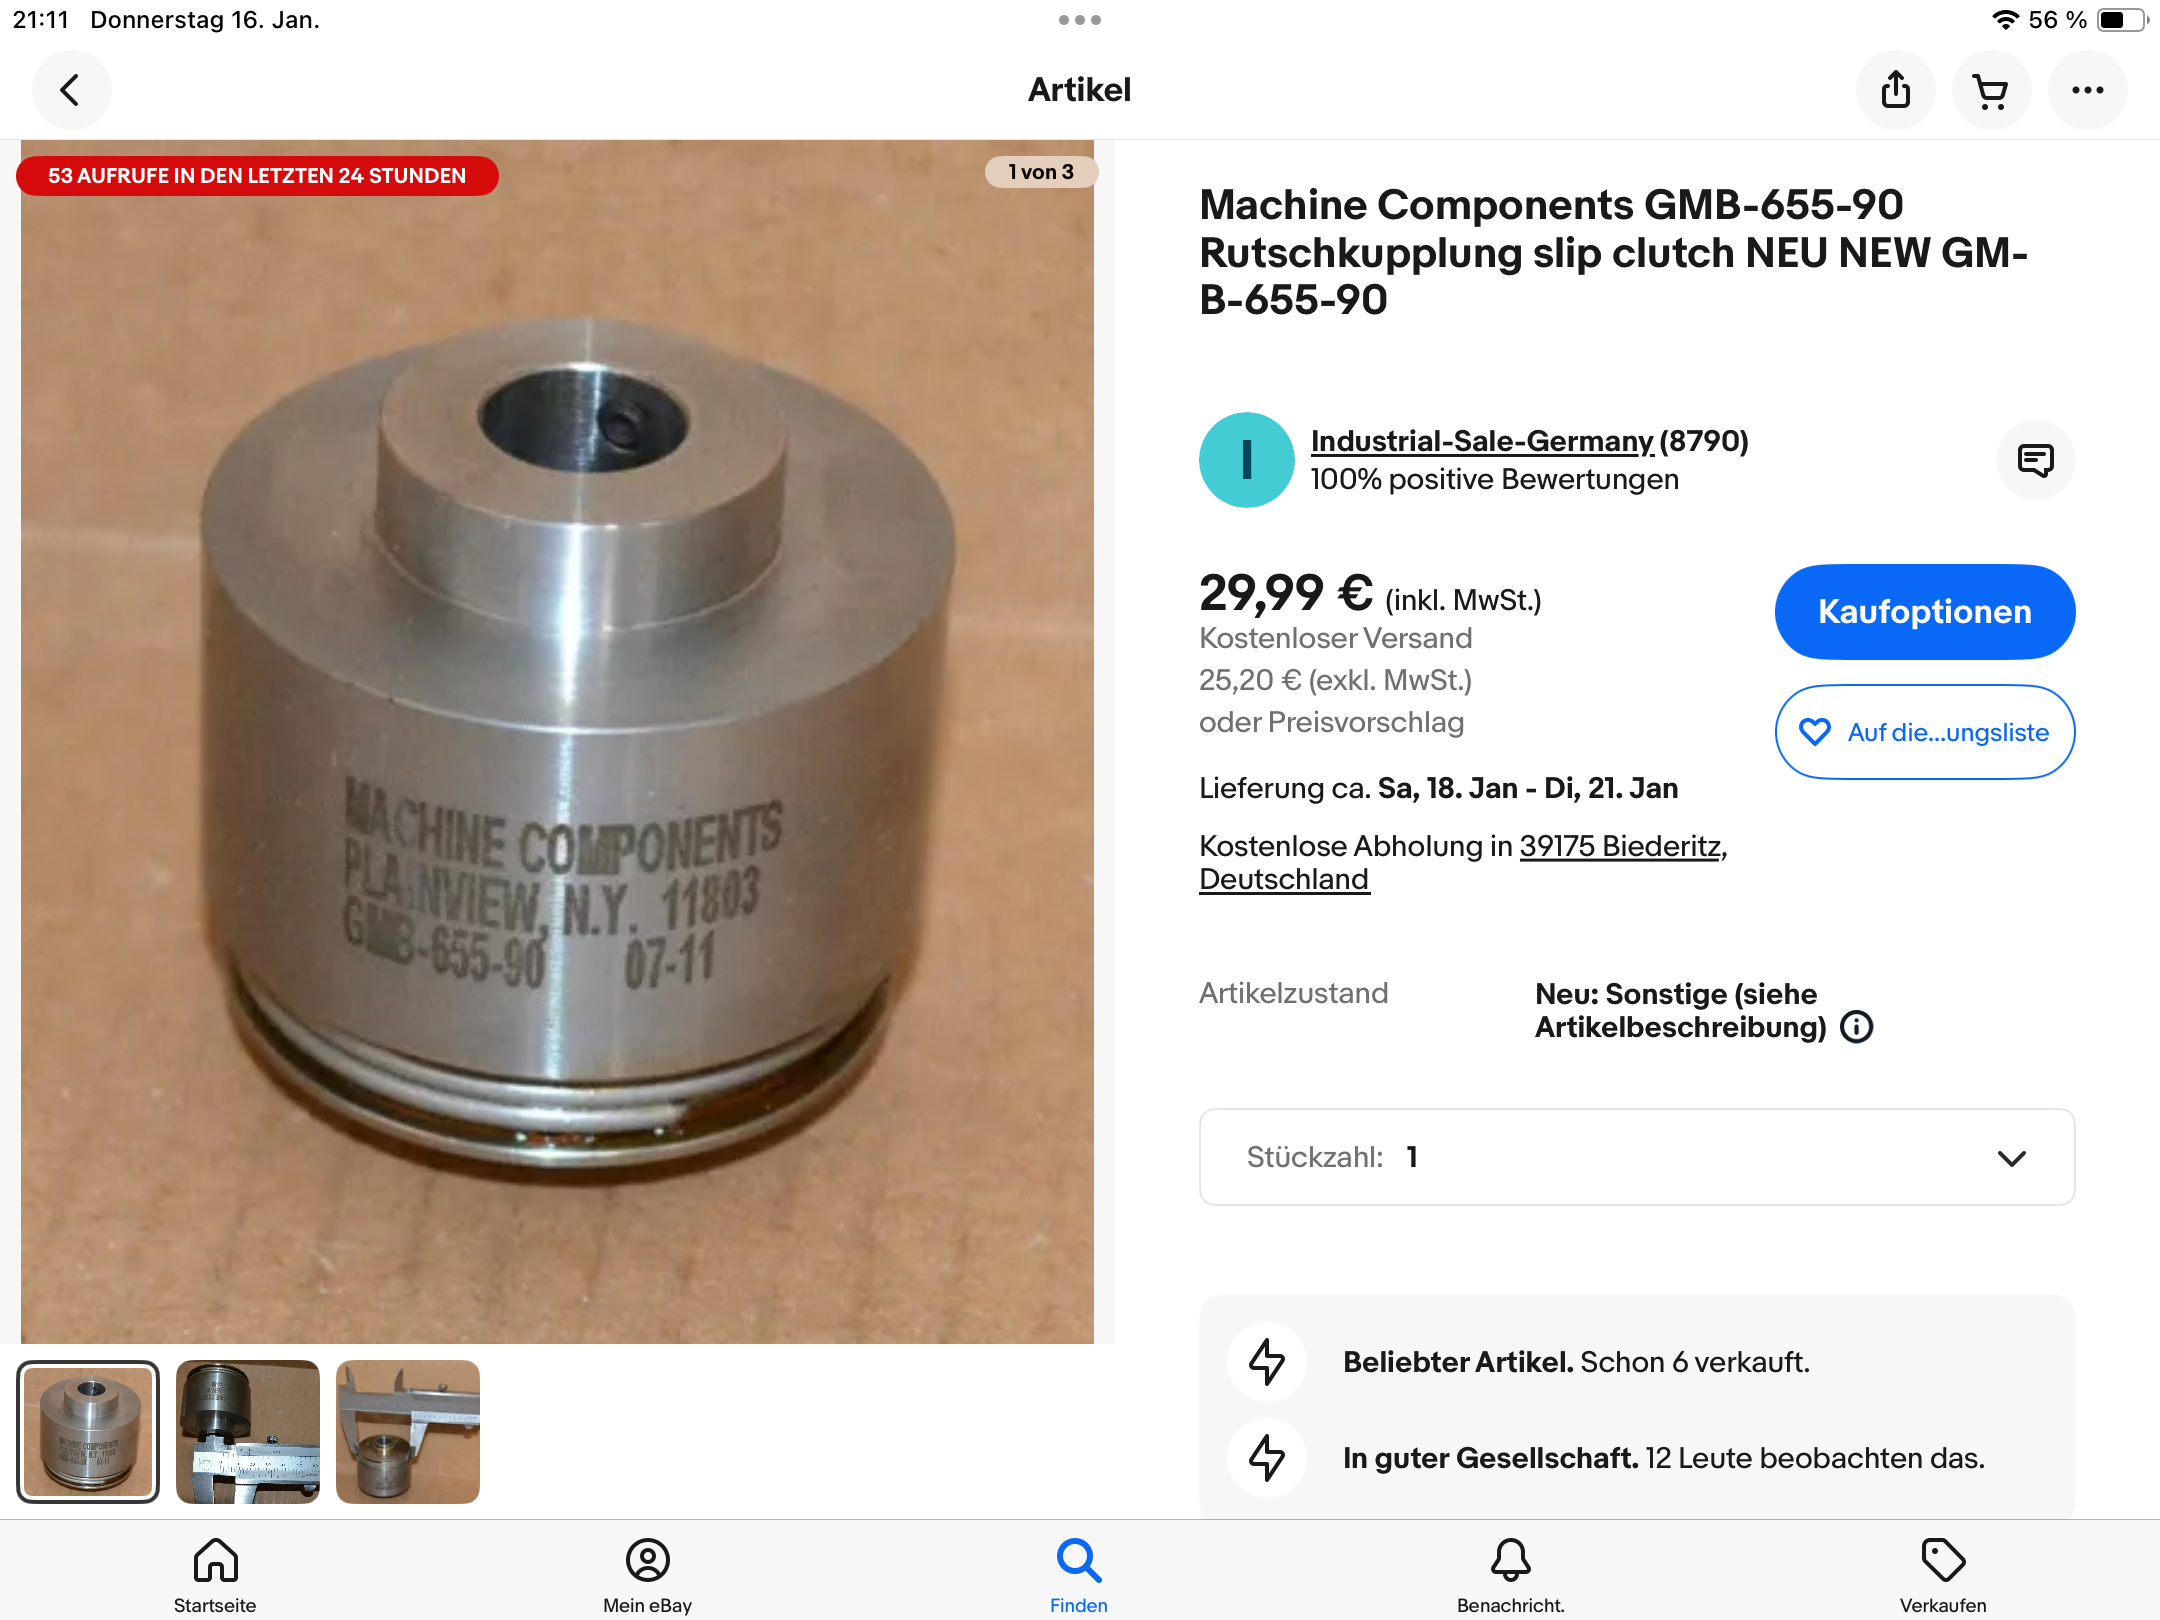Open the Mein eBay tab

pyautogui.click(x=647, y=1575)
